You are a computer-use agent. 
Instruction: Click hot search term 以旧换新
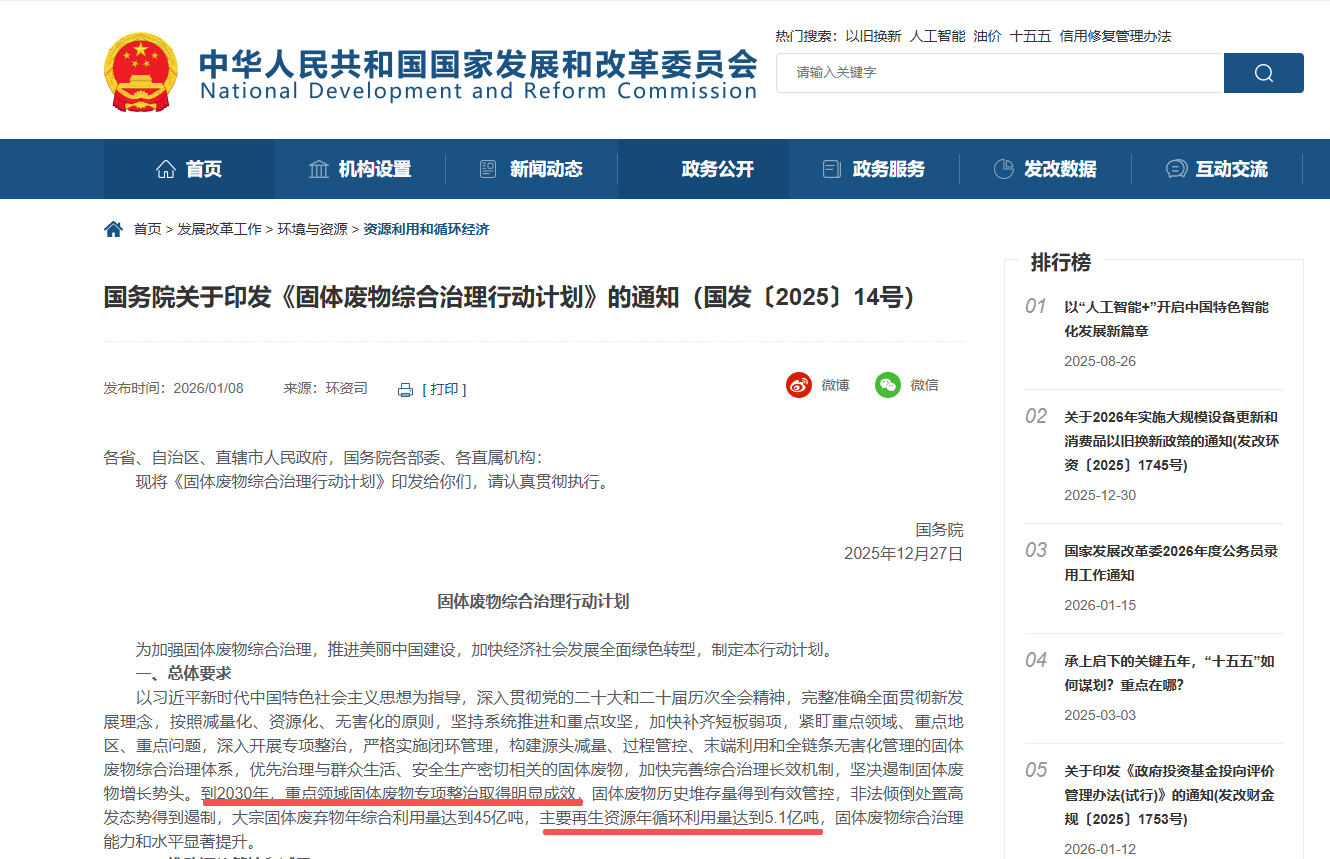coord(873,36)
